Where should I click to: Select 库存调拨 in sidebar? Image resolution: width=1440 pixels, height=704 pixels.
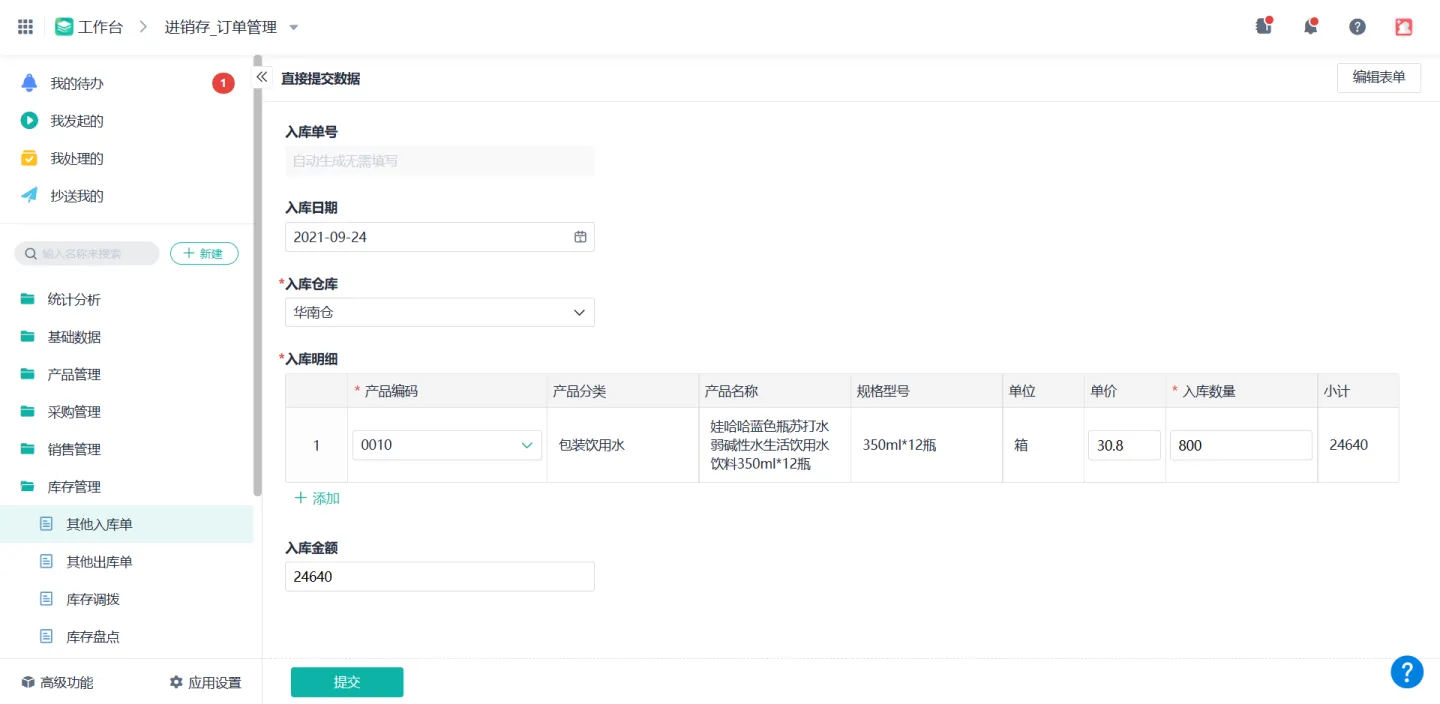coord(126,599)
